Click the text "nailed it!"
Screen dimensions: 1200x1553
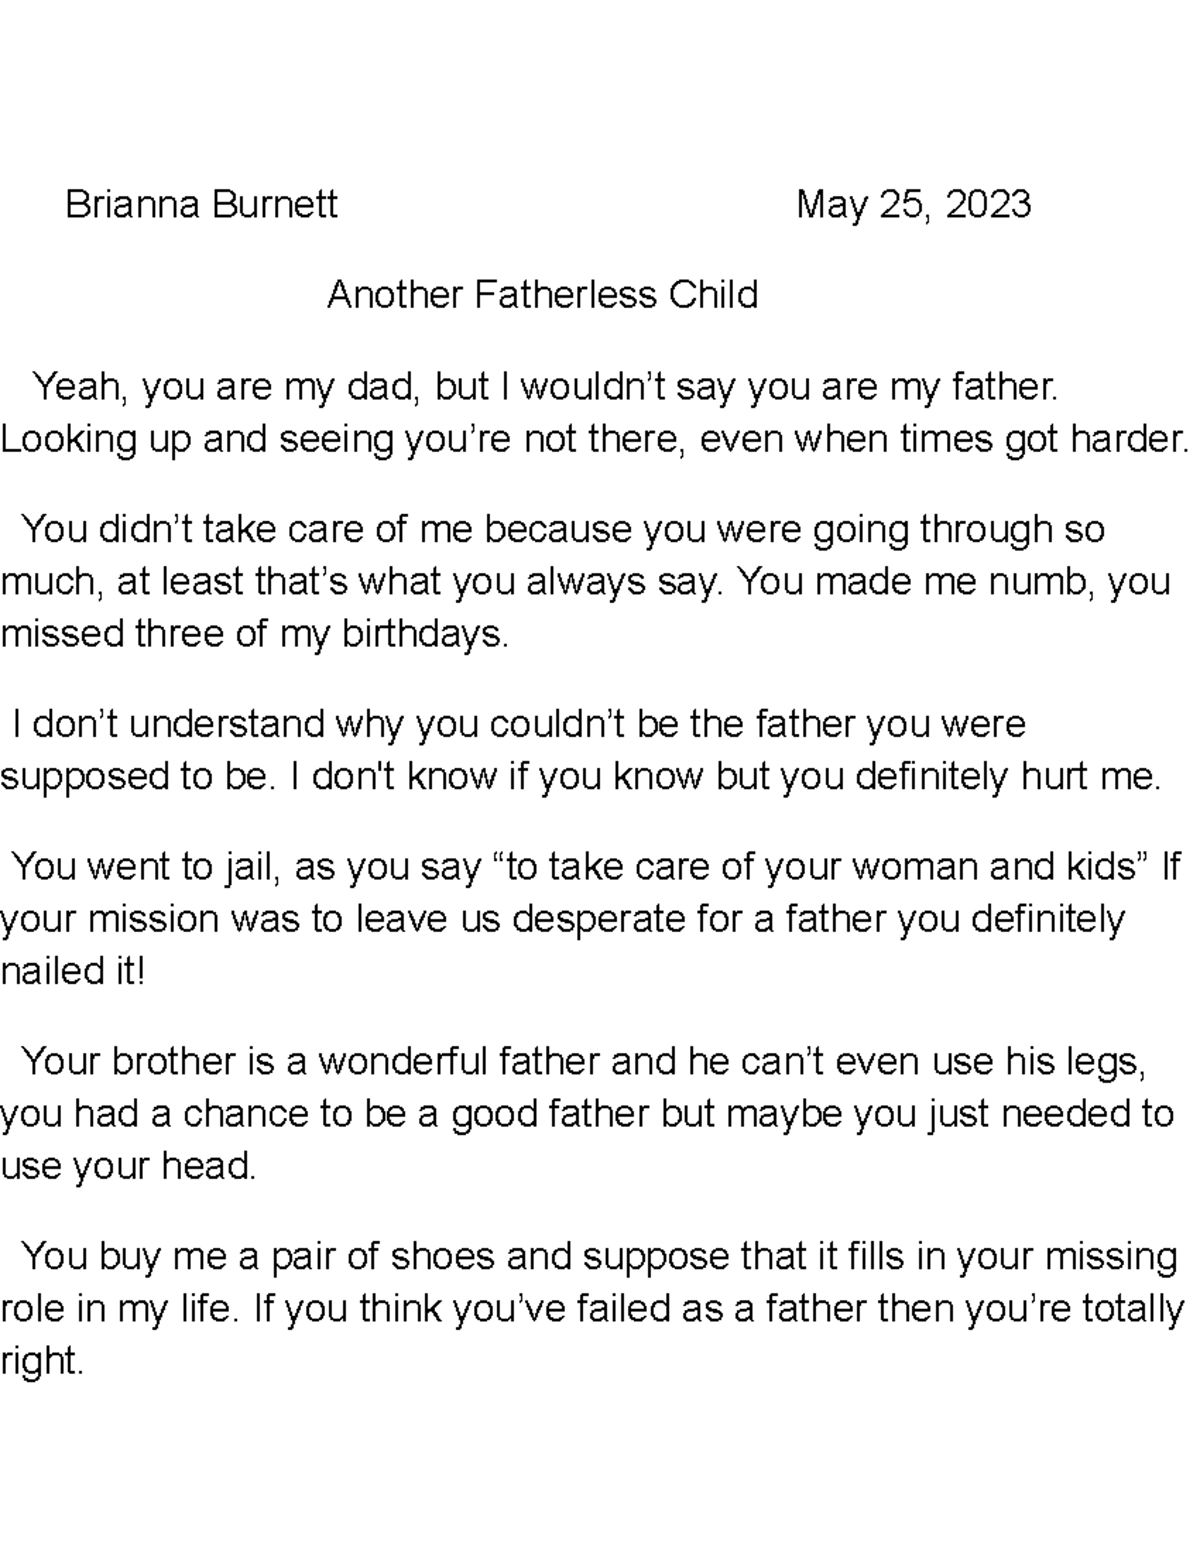[x=73, y=971]
